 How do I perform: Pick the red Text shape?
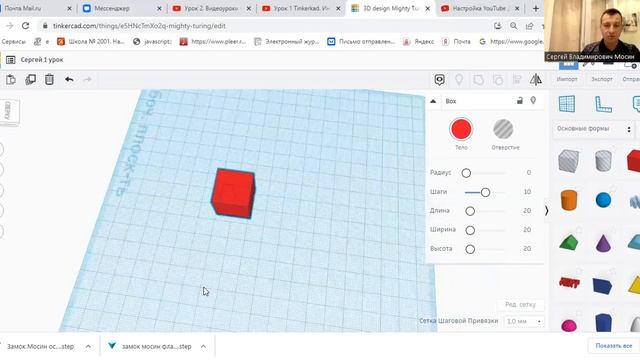[569, 282]
